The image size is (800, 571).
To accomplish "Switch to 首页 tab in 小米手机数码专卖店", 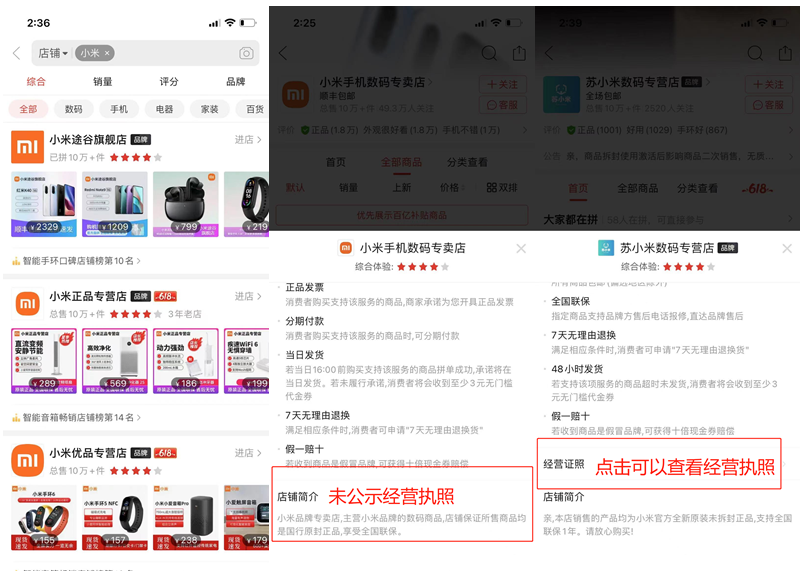I will point(336,162).
